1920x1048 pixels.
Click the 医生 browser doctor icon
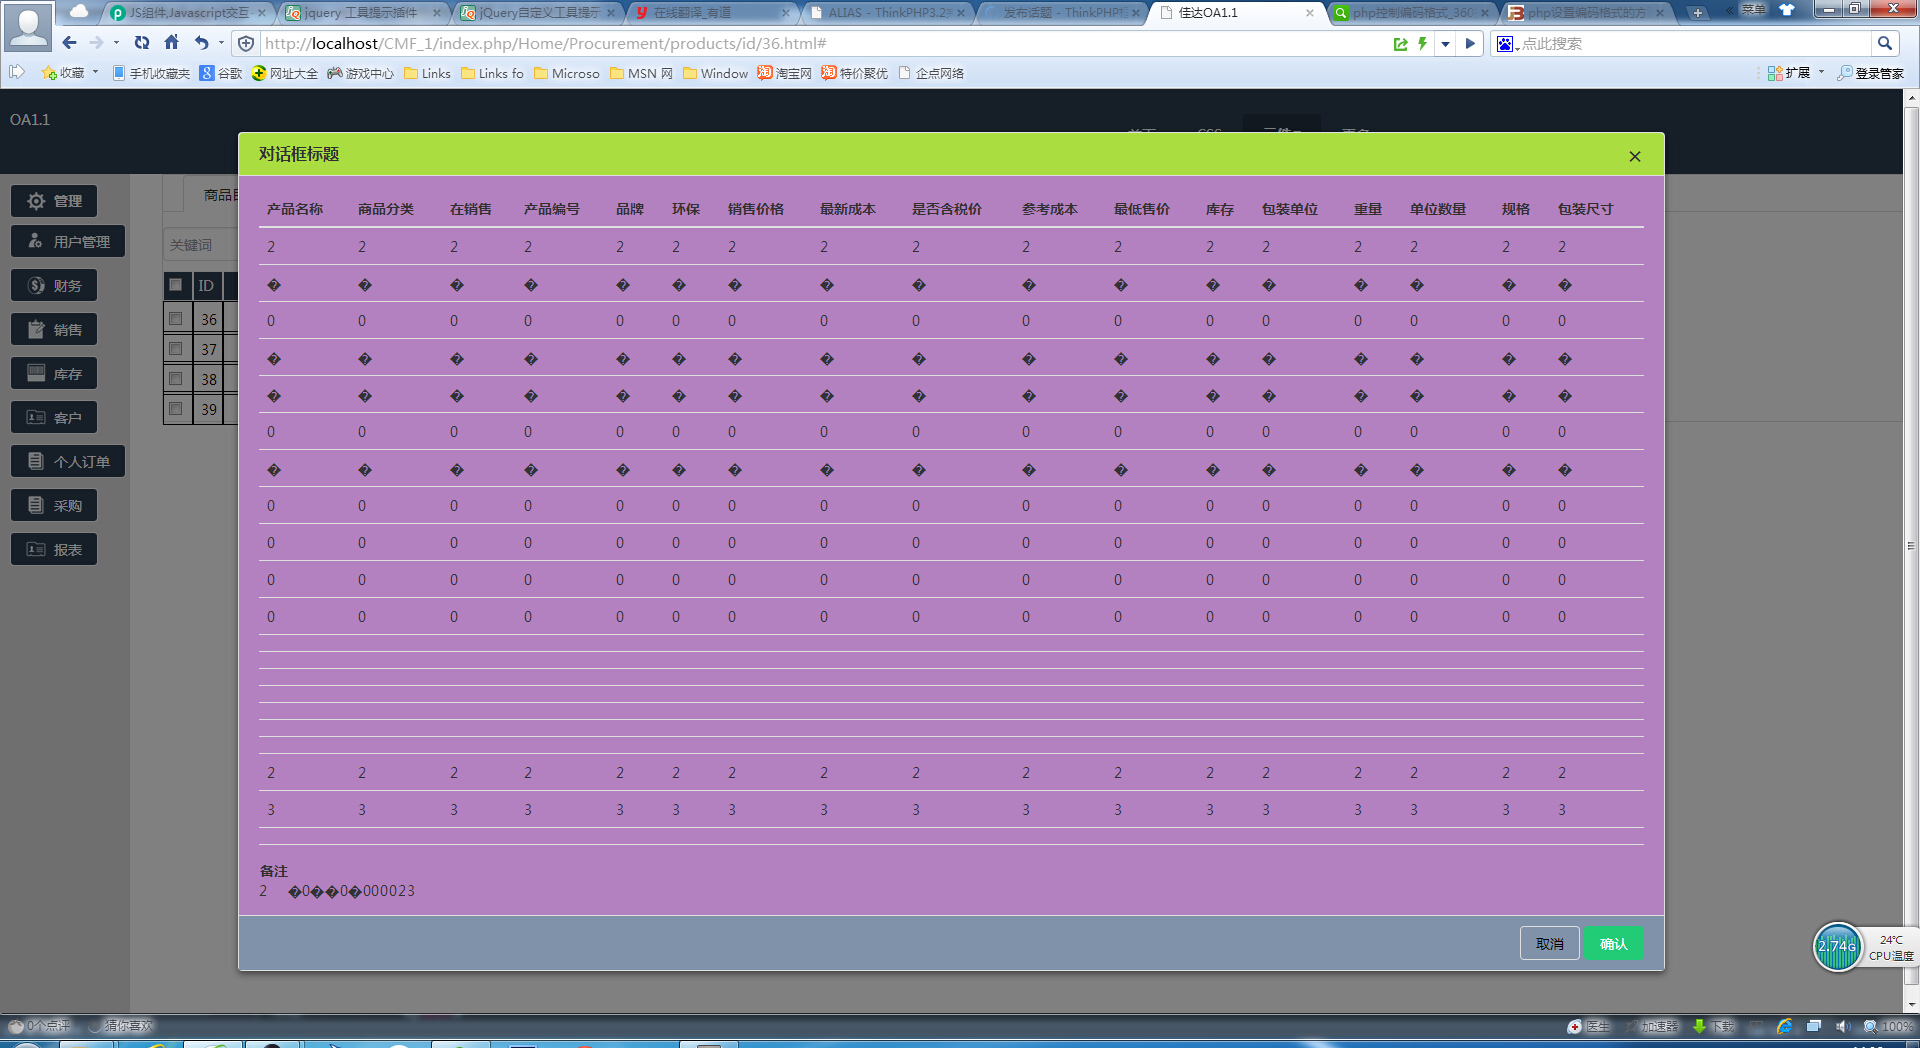pos(1589,1026)
